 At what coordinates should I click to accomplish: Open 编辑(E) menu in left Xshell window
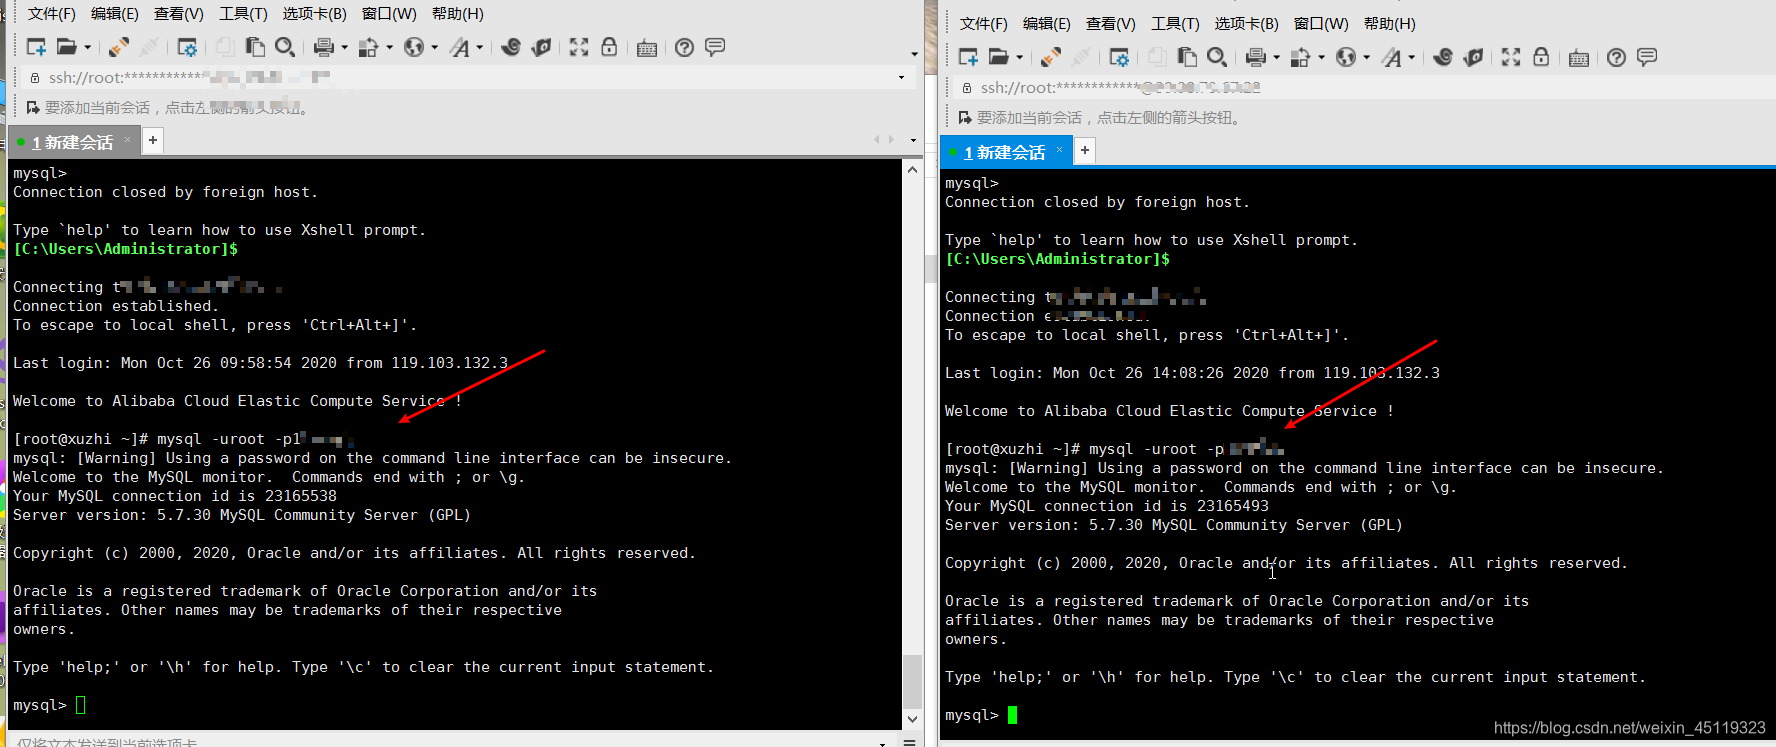114,14
